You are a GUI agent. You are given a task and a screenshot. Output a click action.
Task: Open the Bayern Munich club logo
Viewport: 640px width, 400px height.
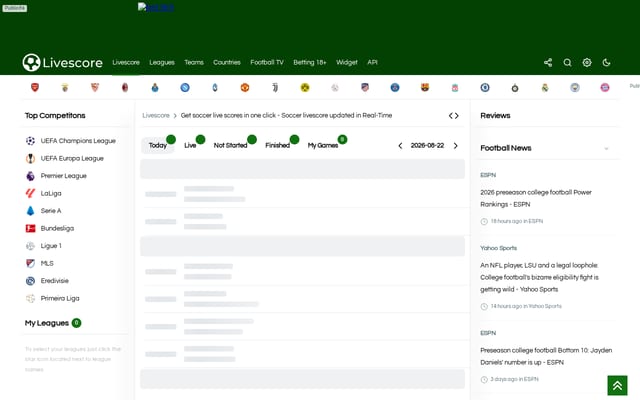coord(605,87)
